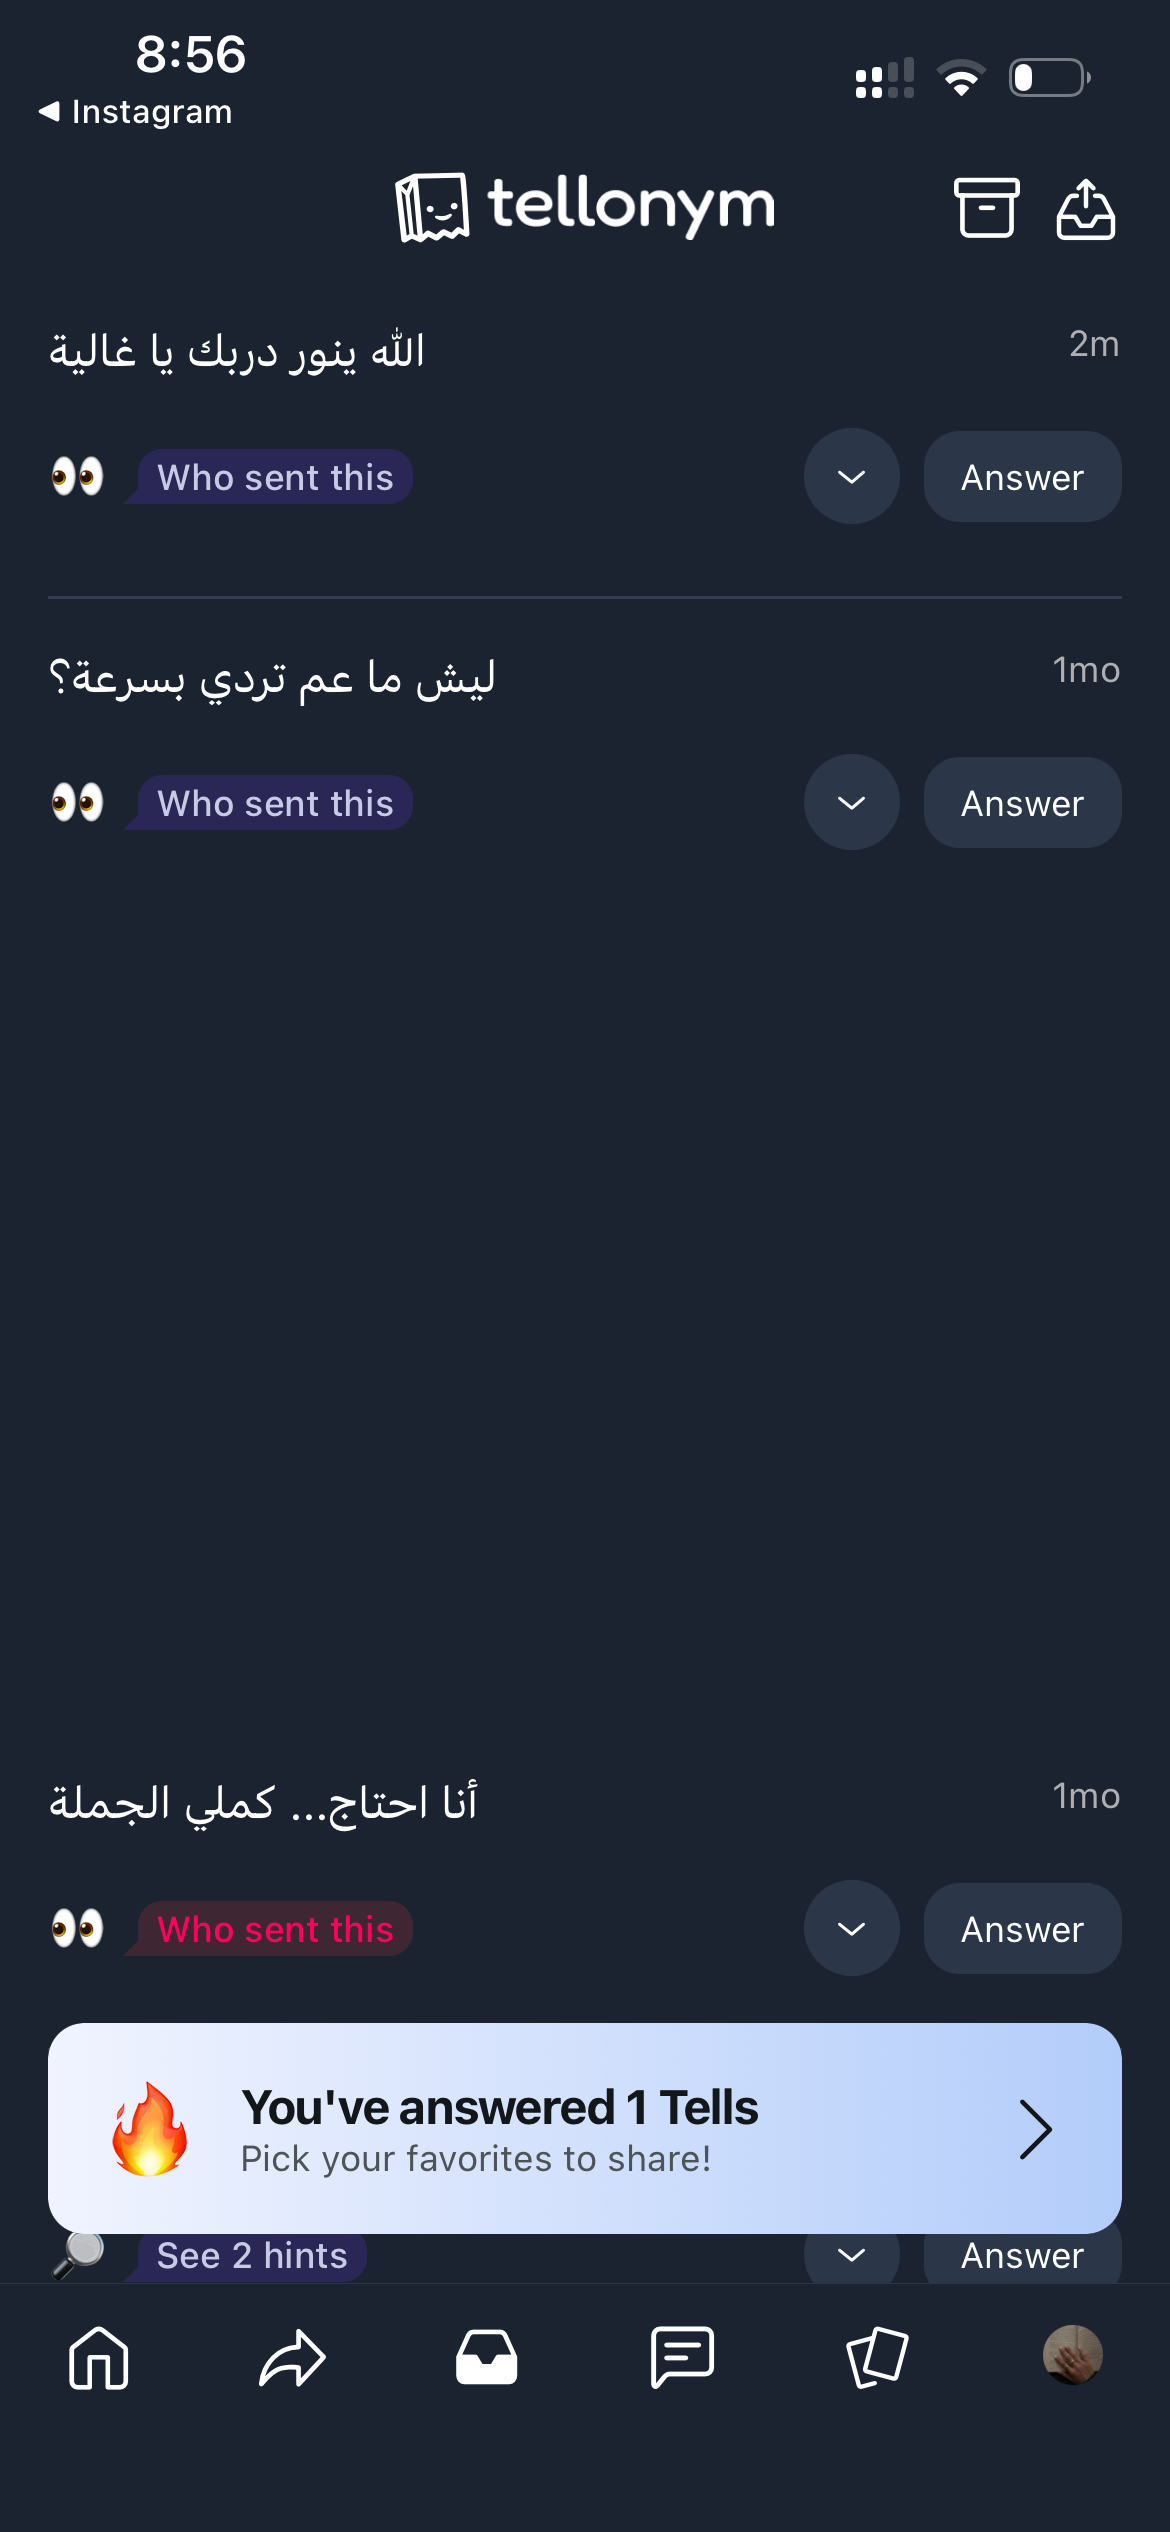Open the cards icon in bottom navigation
Viewport: 1170px width, 2532px height.
pos(877,2356)
